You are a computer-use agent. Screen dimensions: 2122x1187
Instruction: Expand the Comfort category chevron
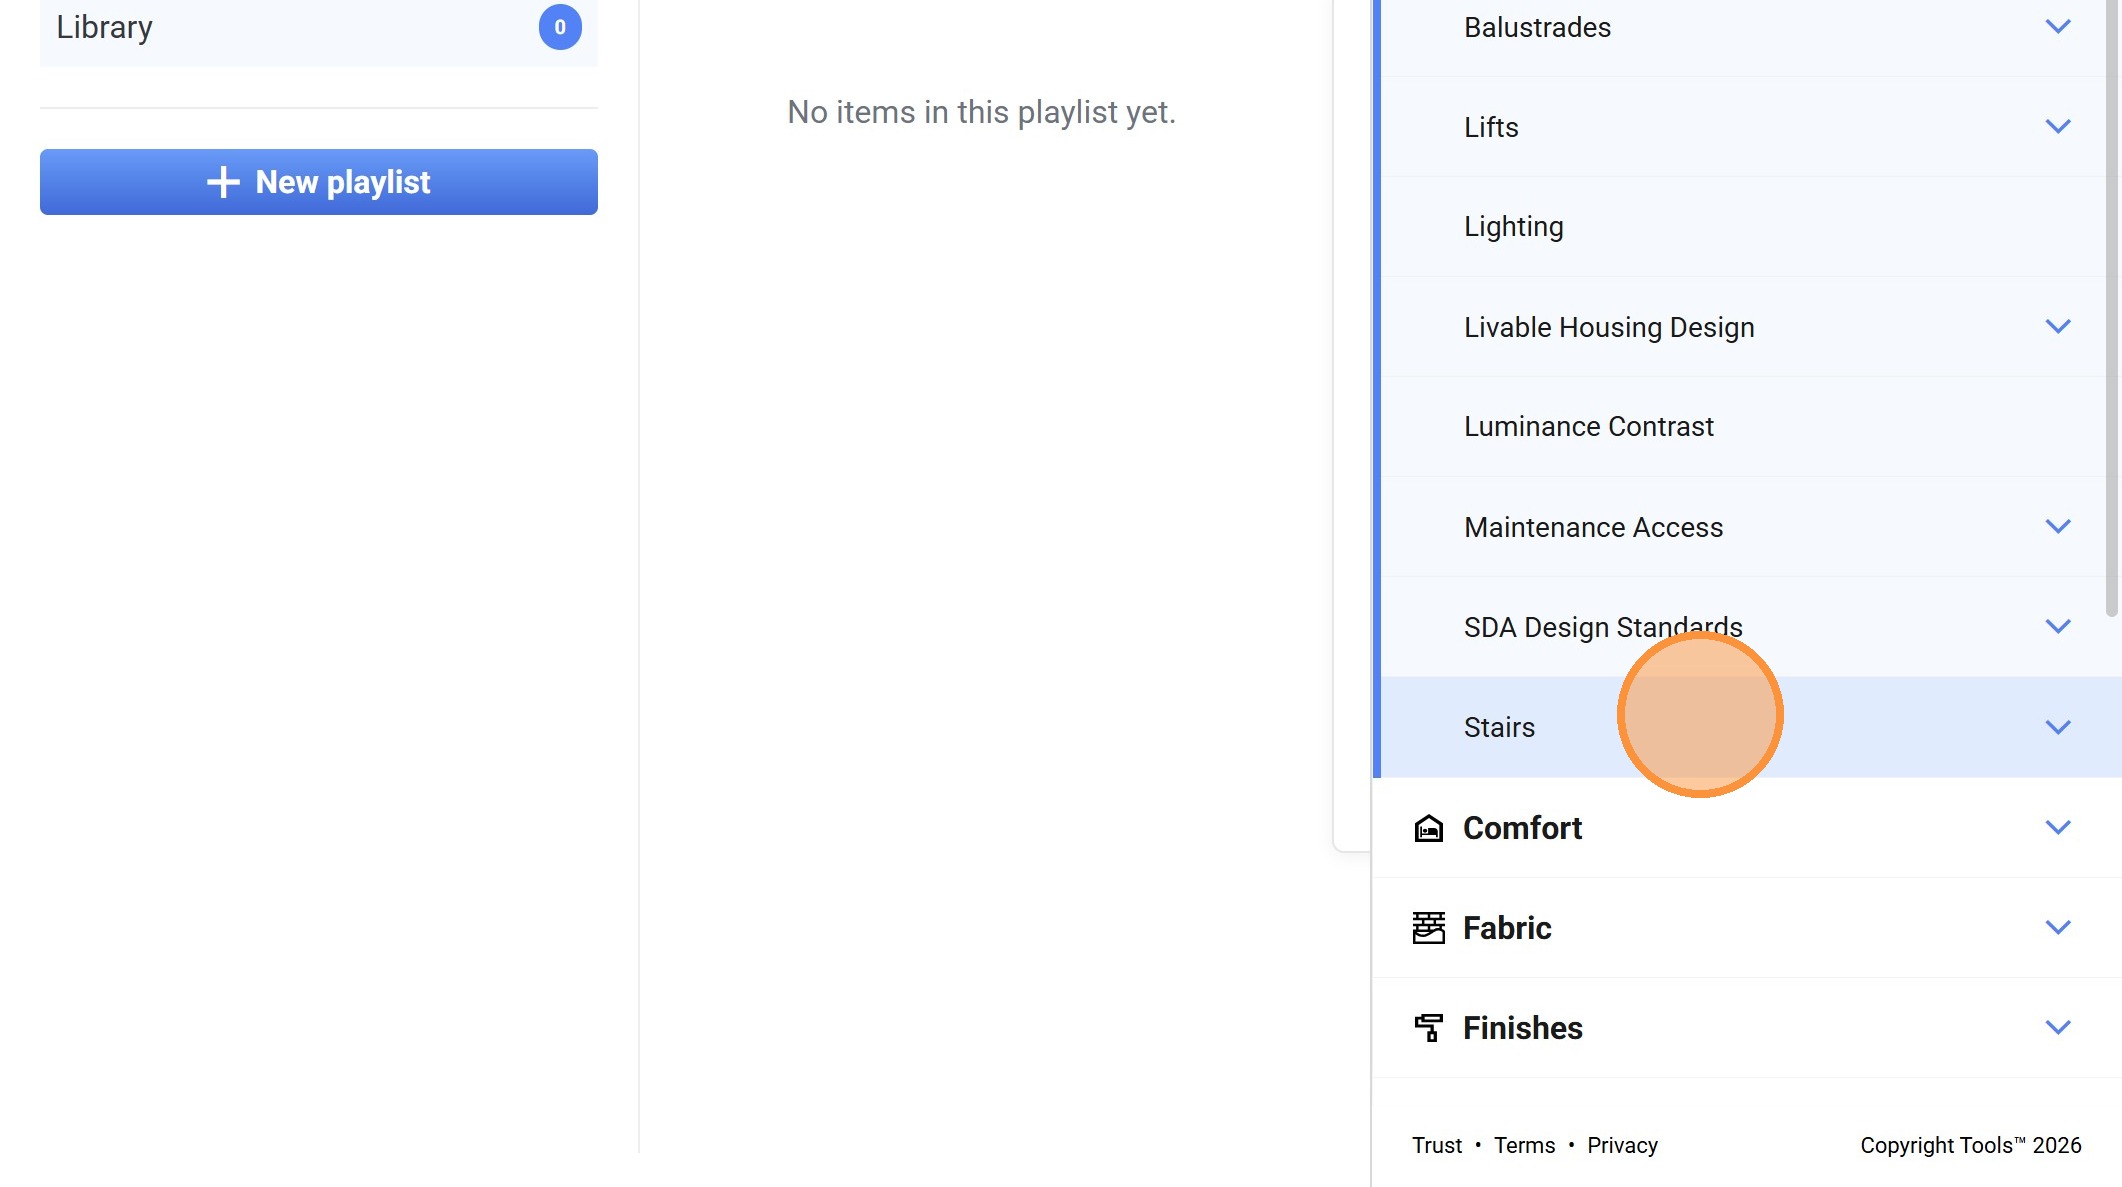(x=2057, y=828)
